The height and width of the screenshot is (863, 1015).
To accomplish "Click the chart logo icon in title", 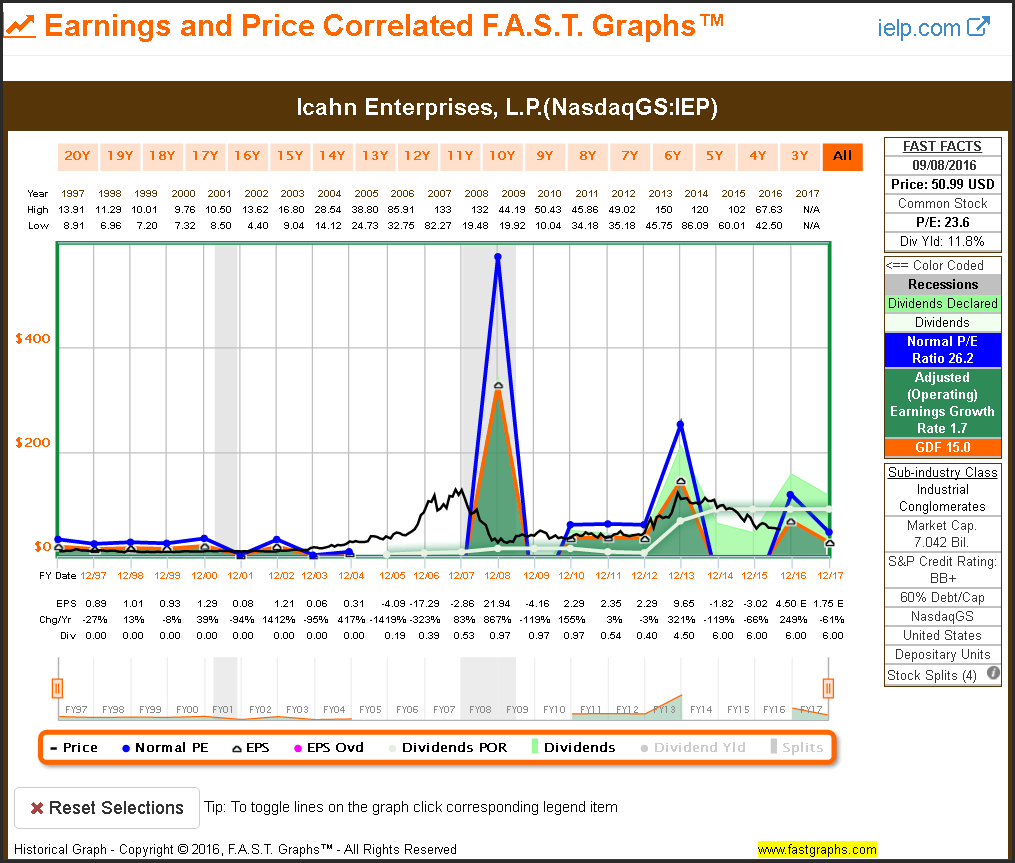I will (21, 27).
